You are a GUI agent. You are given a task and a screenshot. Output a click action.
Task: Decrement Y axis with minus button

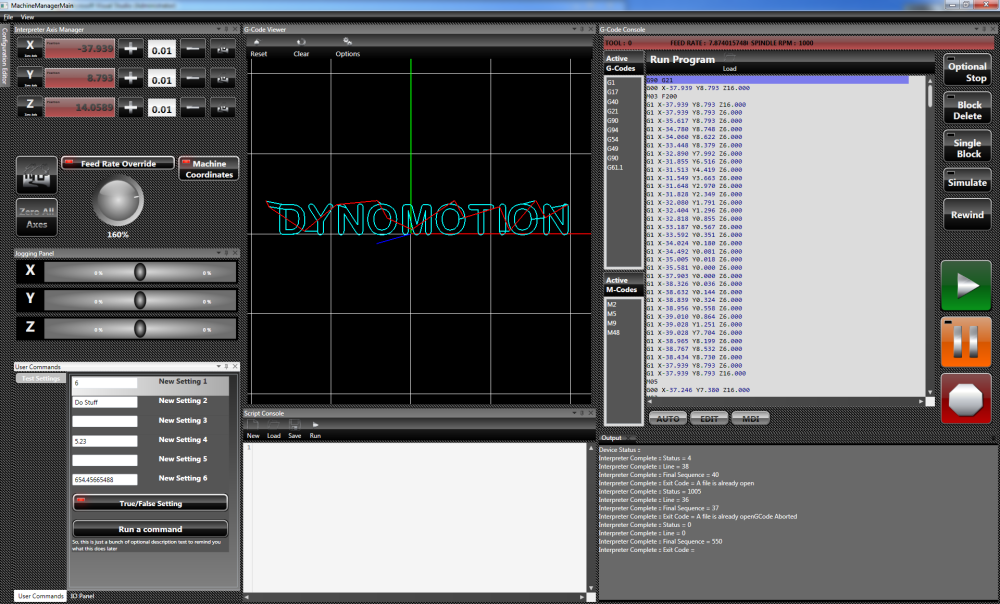(x=193, y=78)
